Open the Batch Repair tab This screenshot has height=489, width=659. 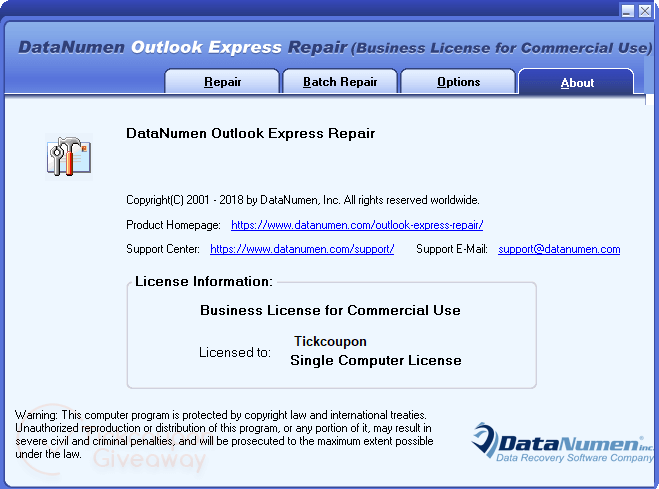(x=340, y=82)
